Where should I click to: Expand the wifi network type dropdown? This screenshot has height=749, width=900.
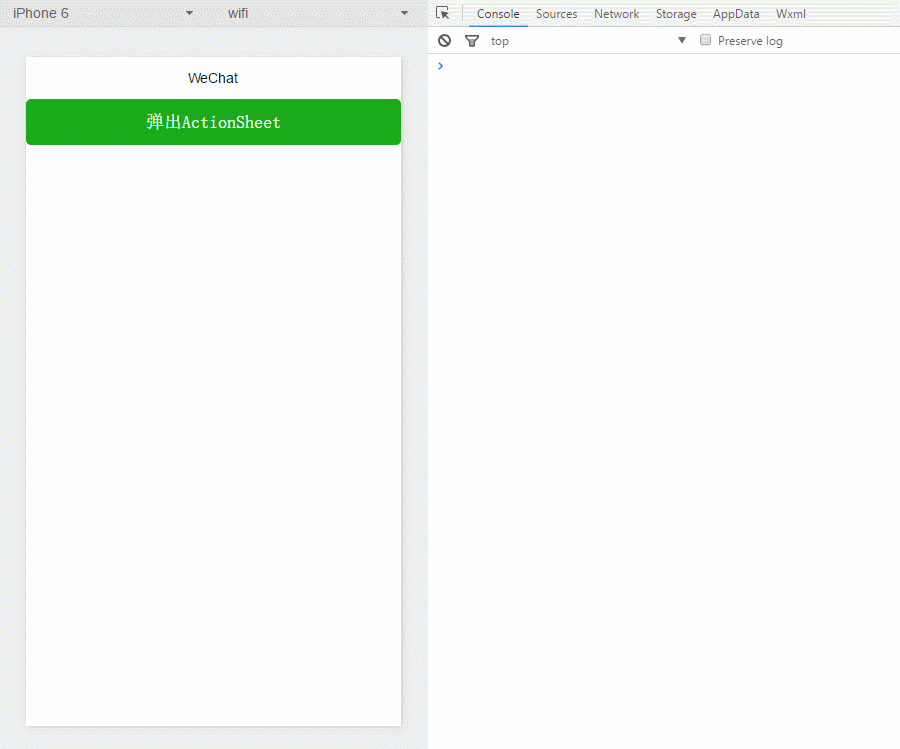click(x=318, y=13)
